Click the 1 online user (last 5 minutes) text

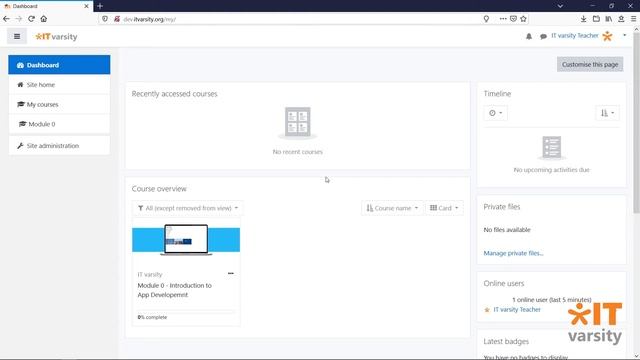tap(552, 300)
